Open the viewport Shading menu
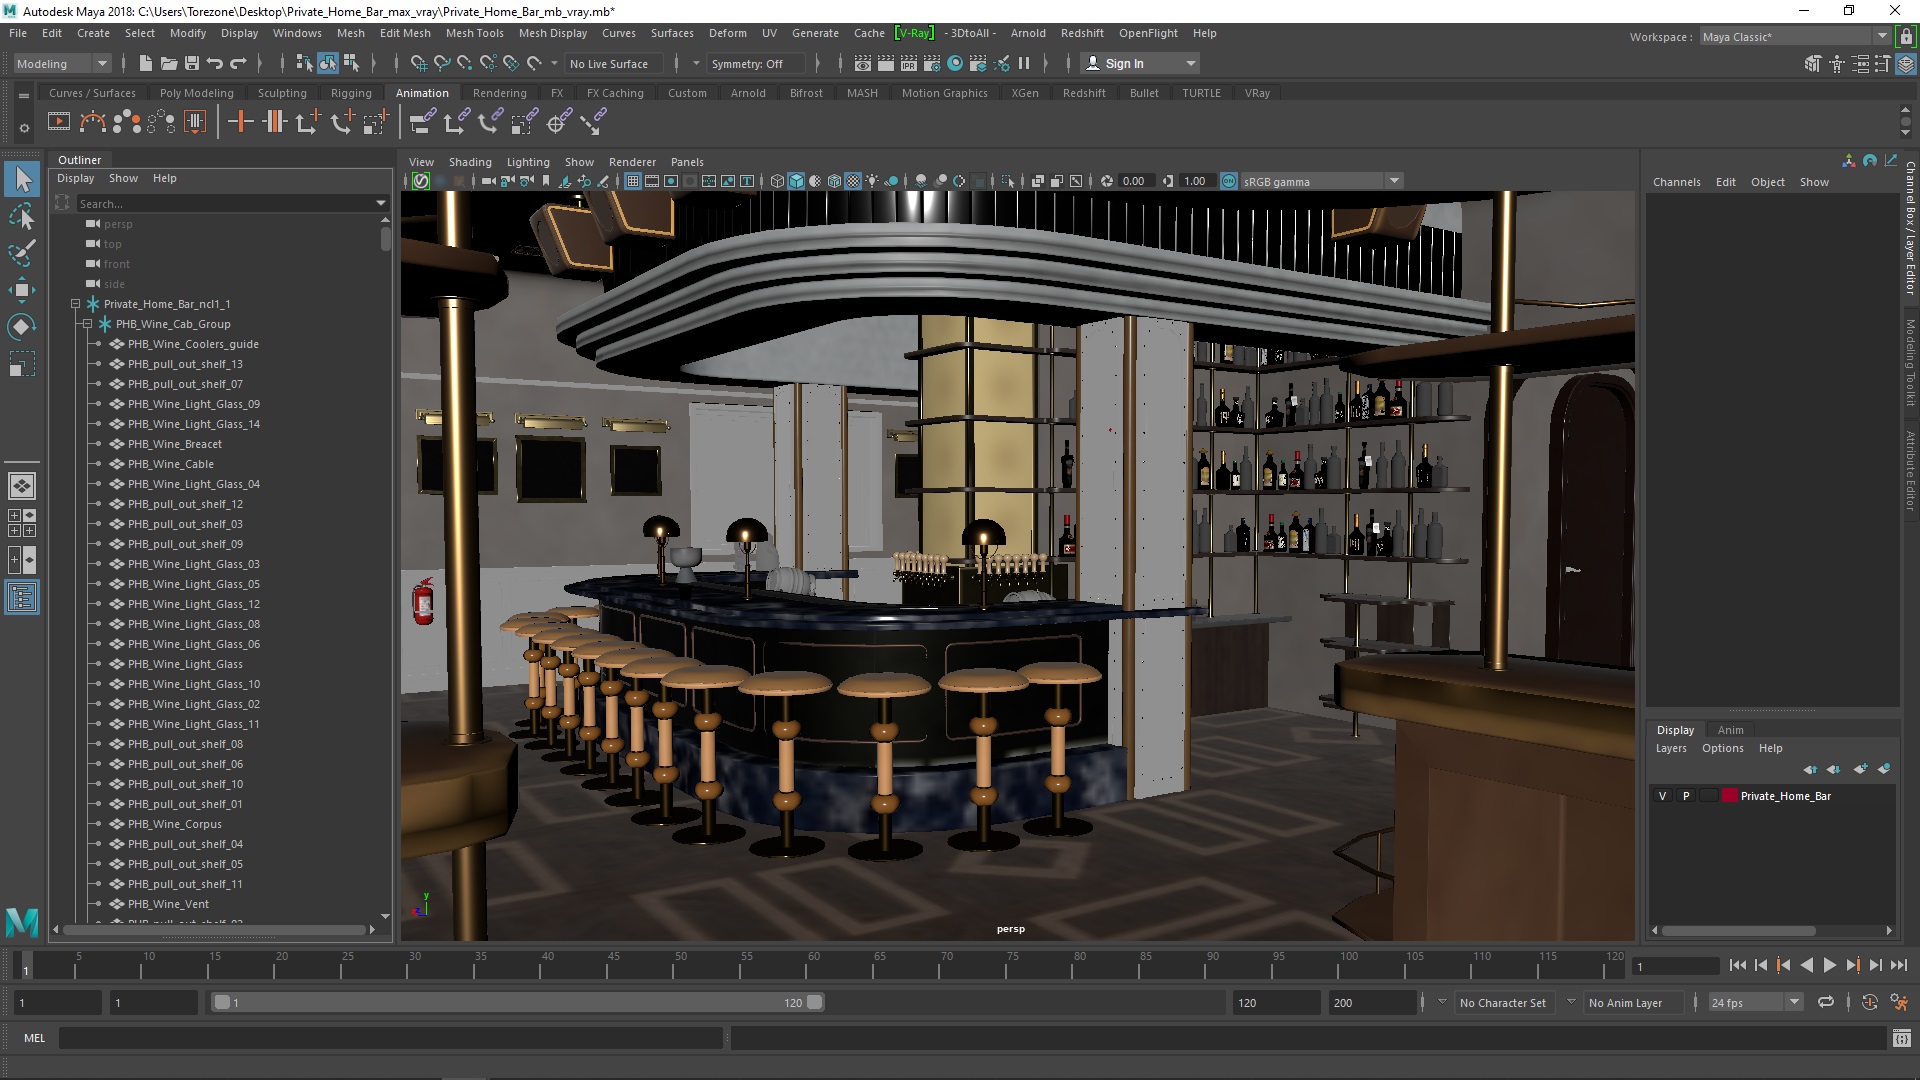Image resolution: width=1920 pixels, height=1080 pixels. pyautogui.click(x=469, y=162)
